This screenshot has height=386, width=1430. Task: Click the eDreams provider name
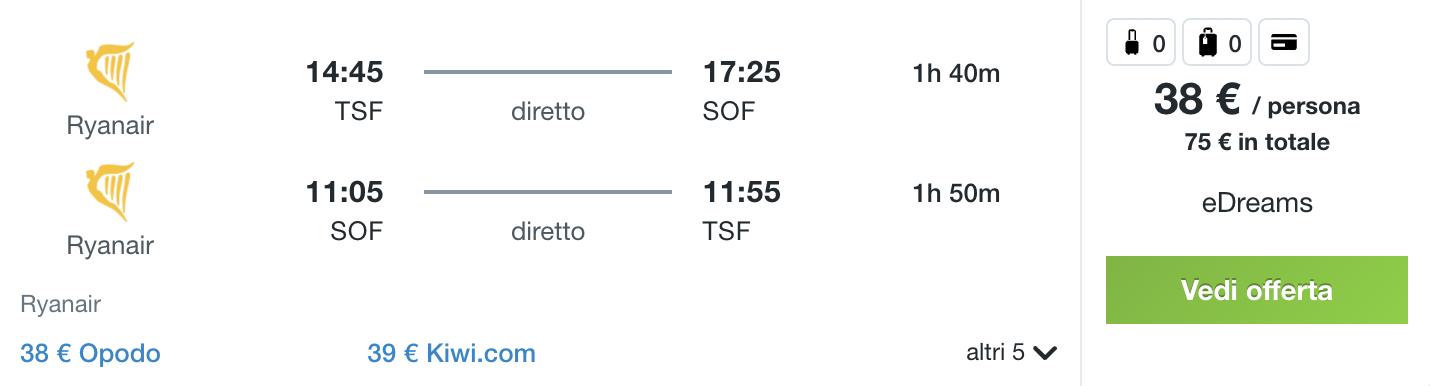(1256, 204)
